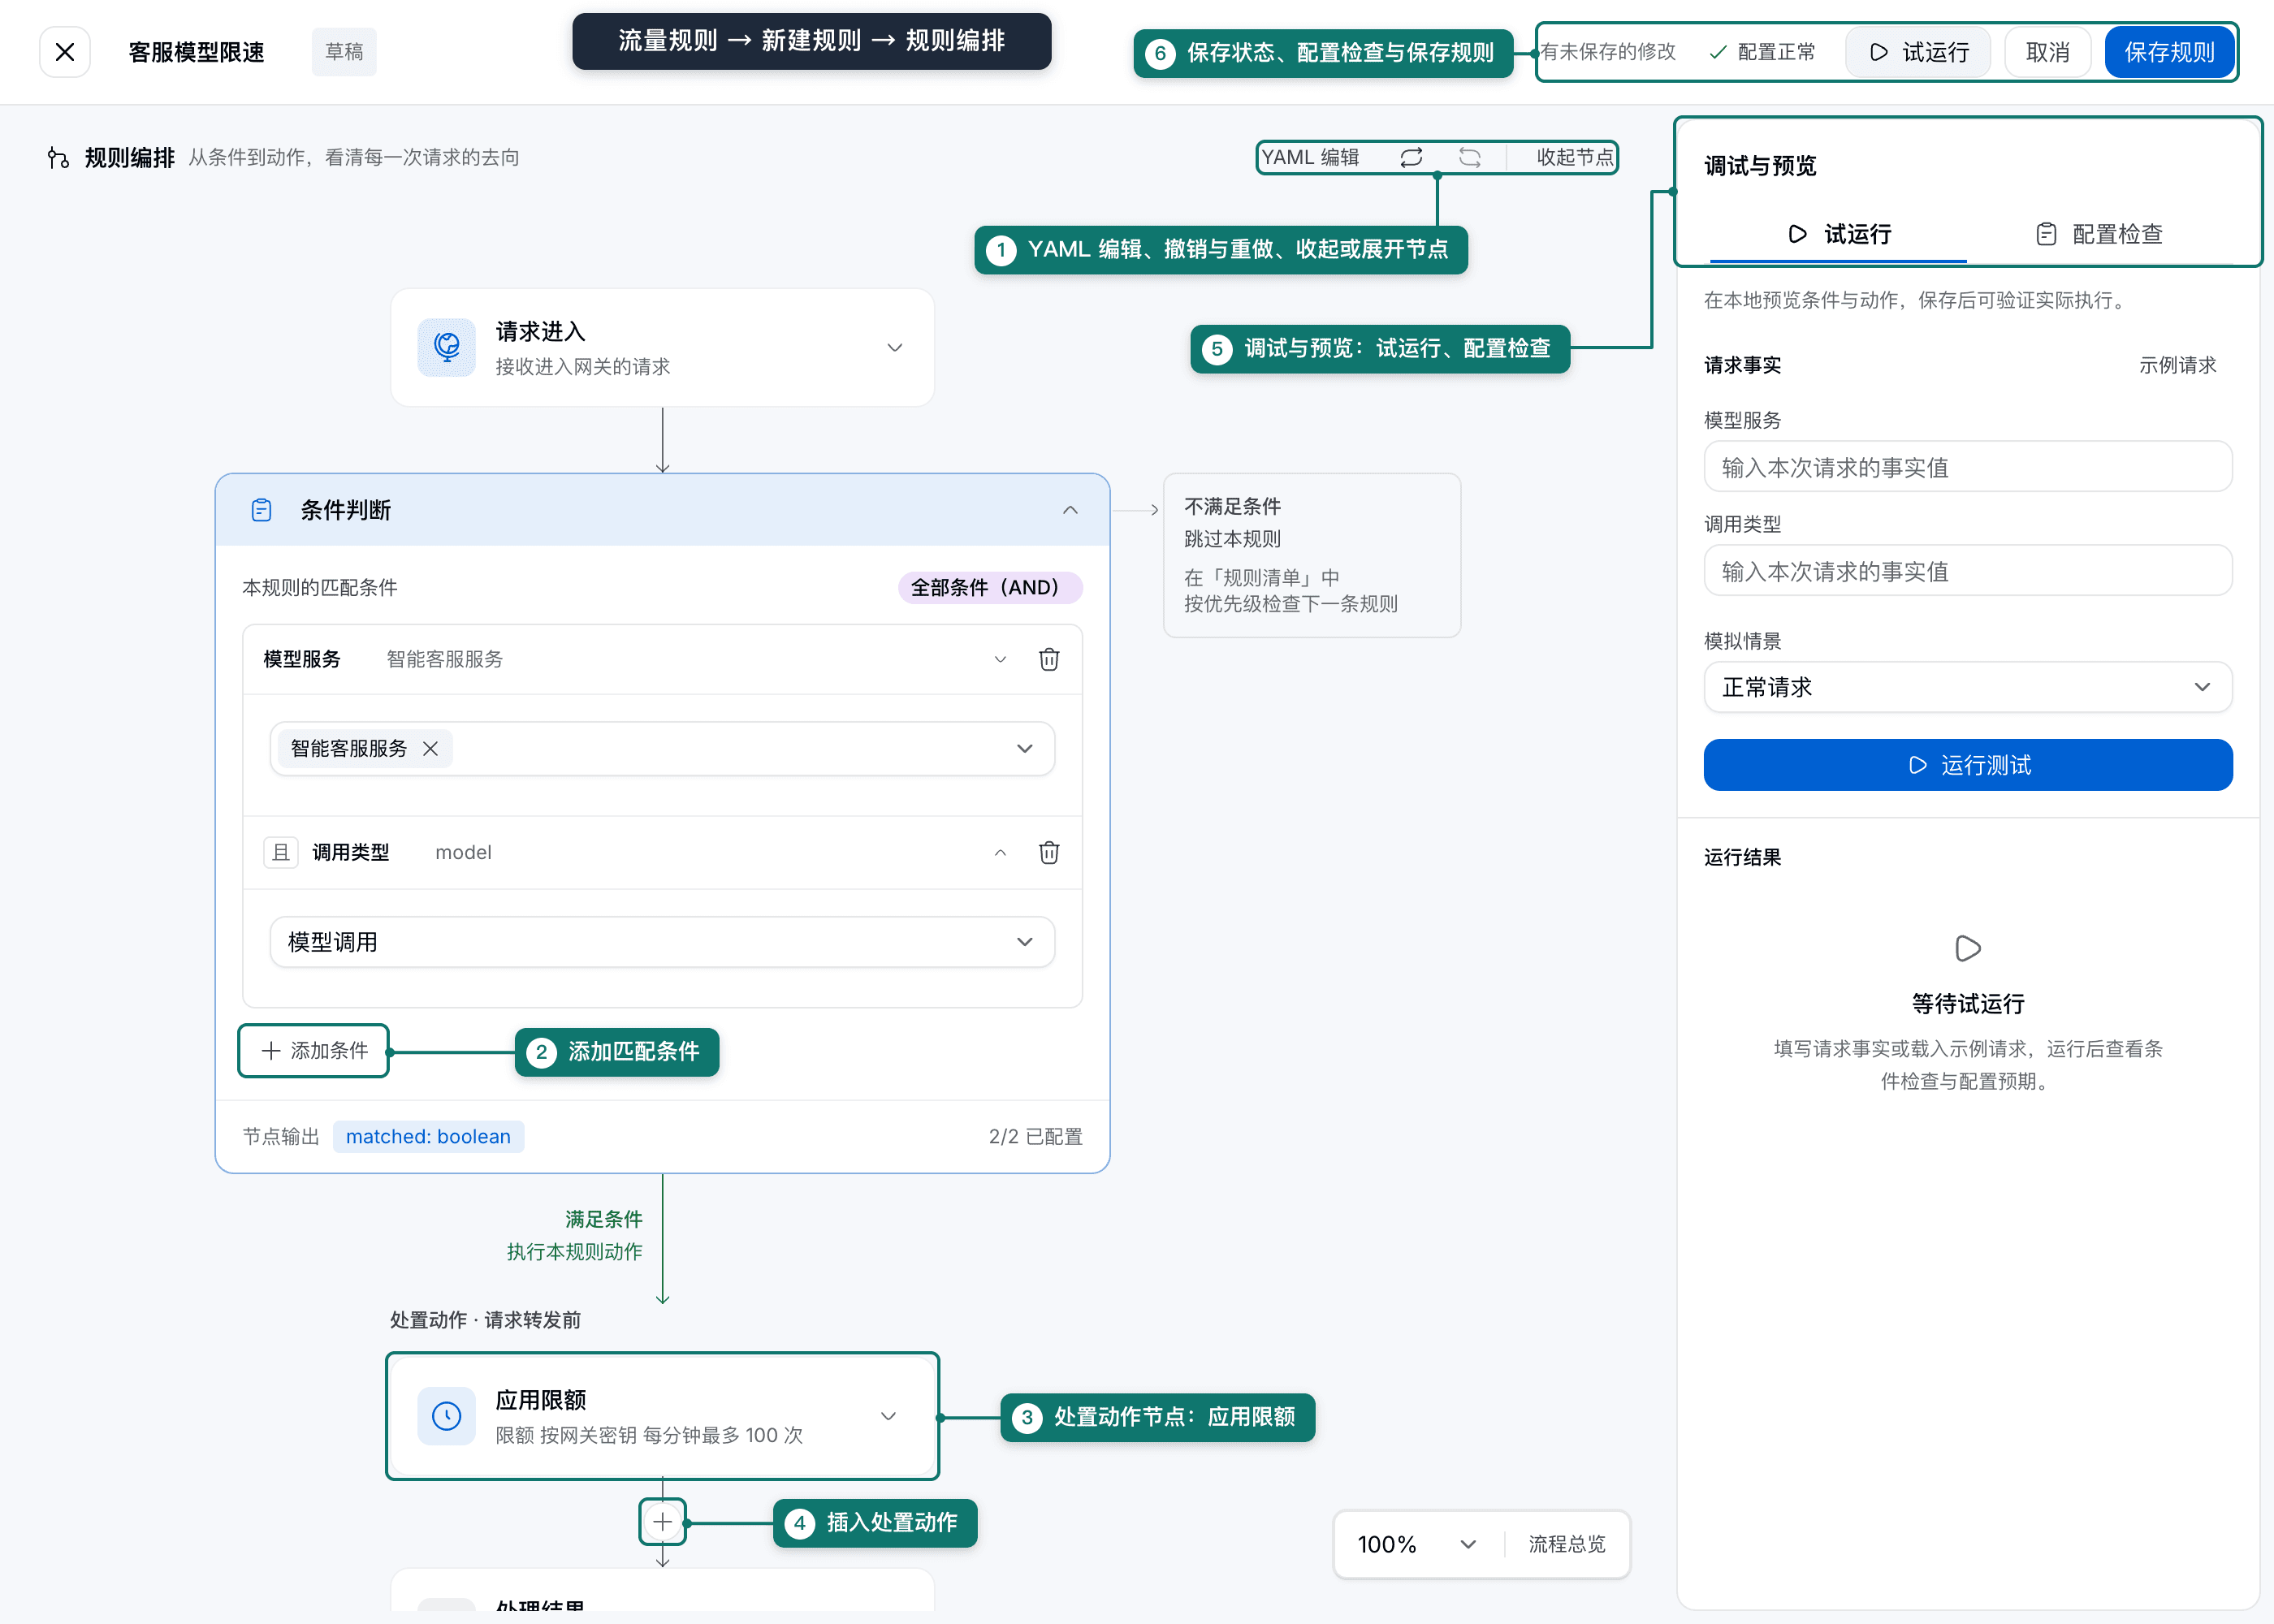The image size is (2274, 1624).
Task: Delete the 调用类型 condition with trash icon
Action: [x=1049, y=852]
